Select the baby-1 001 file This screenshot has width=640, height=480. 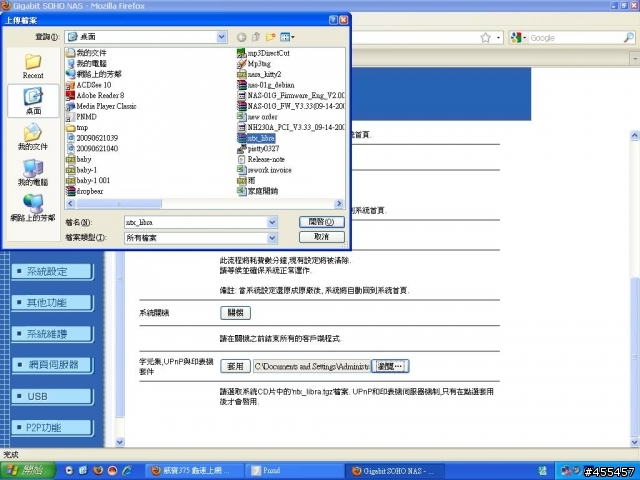coord(88,180)
